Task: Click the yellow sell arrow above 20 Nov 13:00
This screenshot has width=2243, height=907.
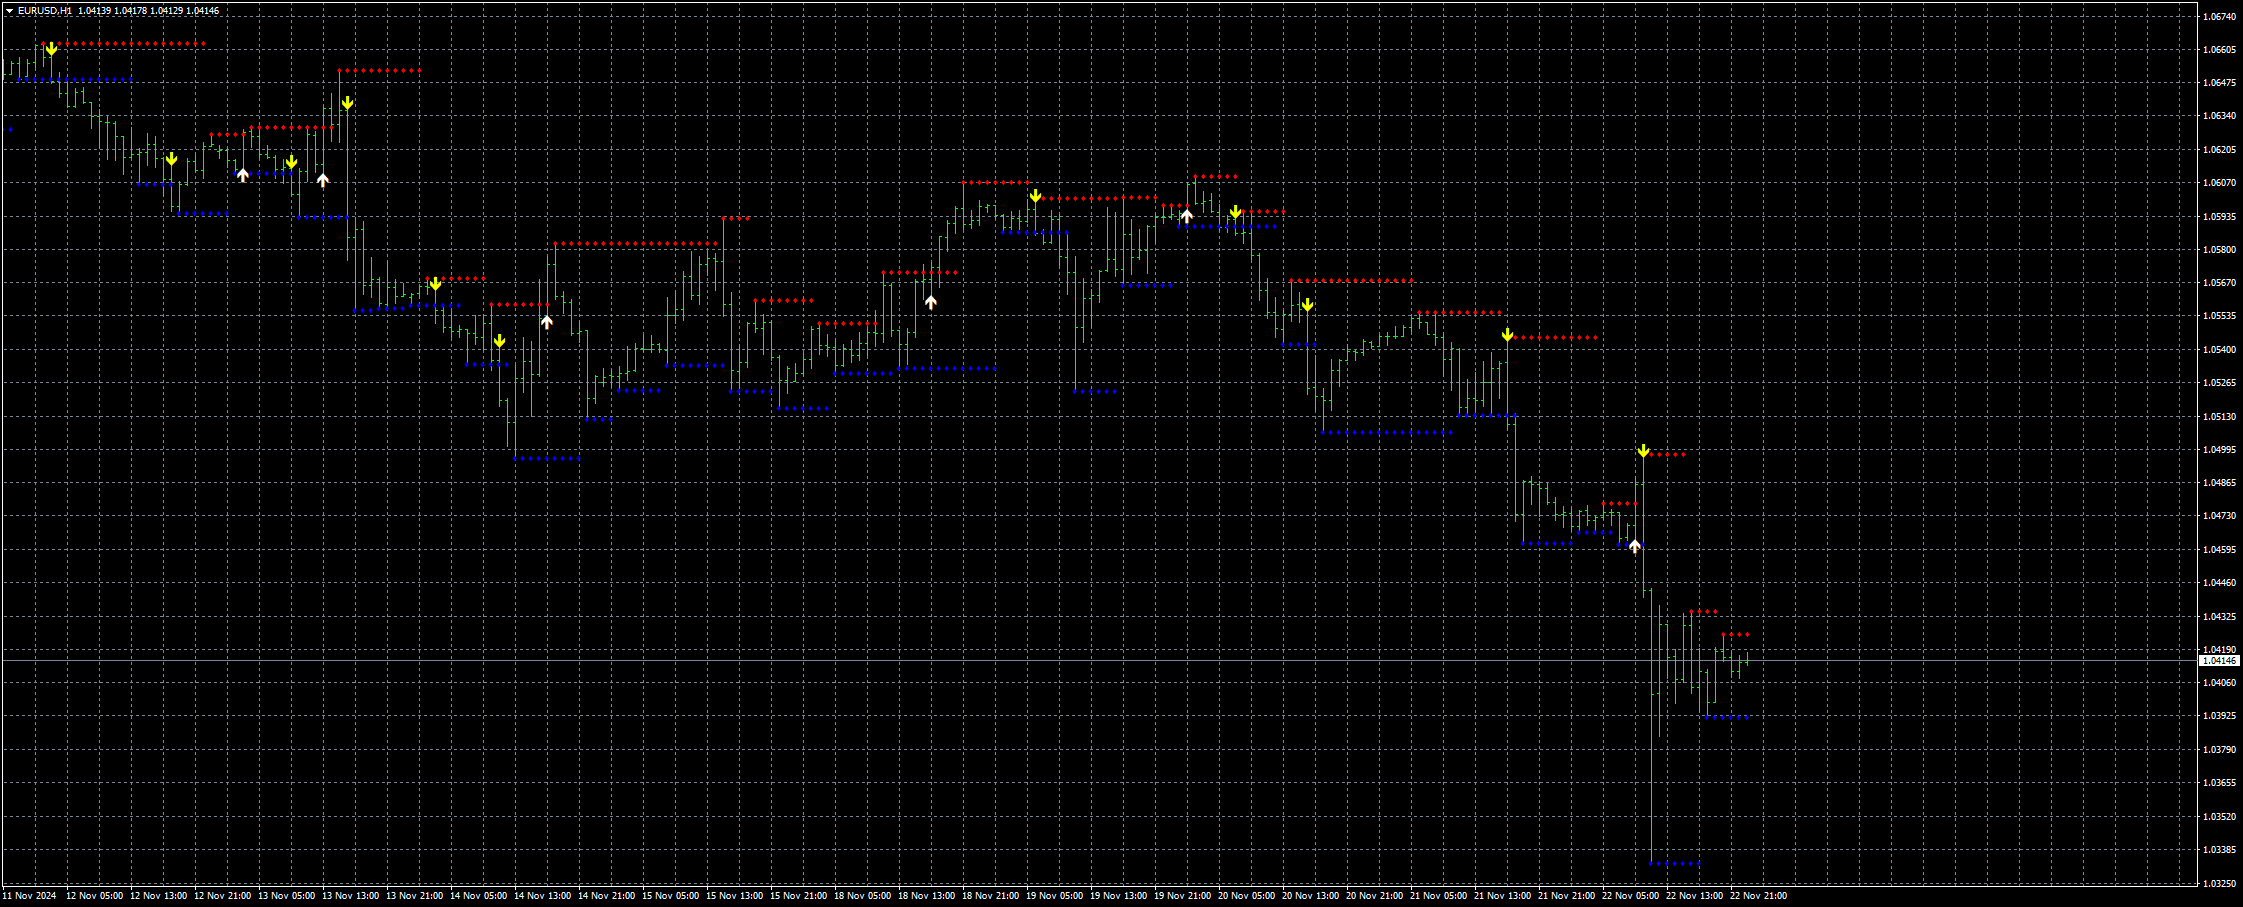Action: pos(1307,305)
